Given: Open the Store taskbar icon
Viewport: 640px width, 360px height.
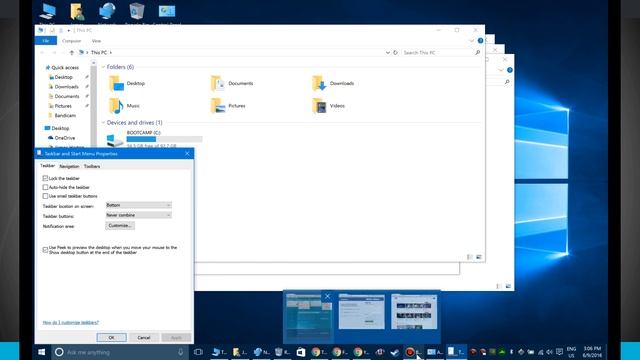Looking at the screenshot, I should [301, 352].
